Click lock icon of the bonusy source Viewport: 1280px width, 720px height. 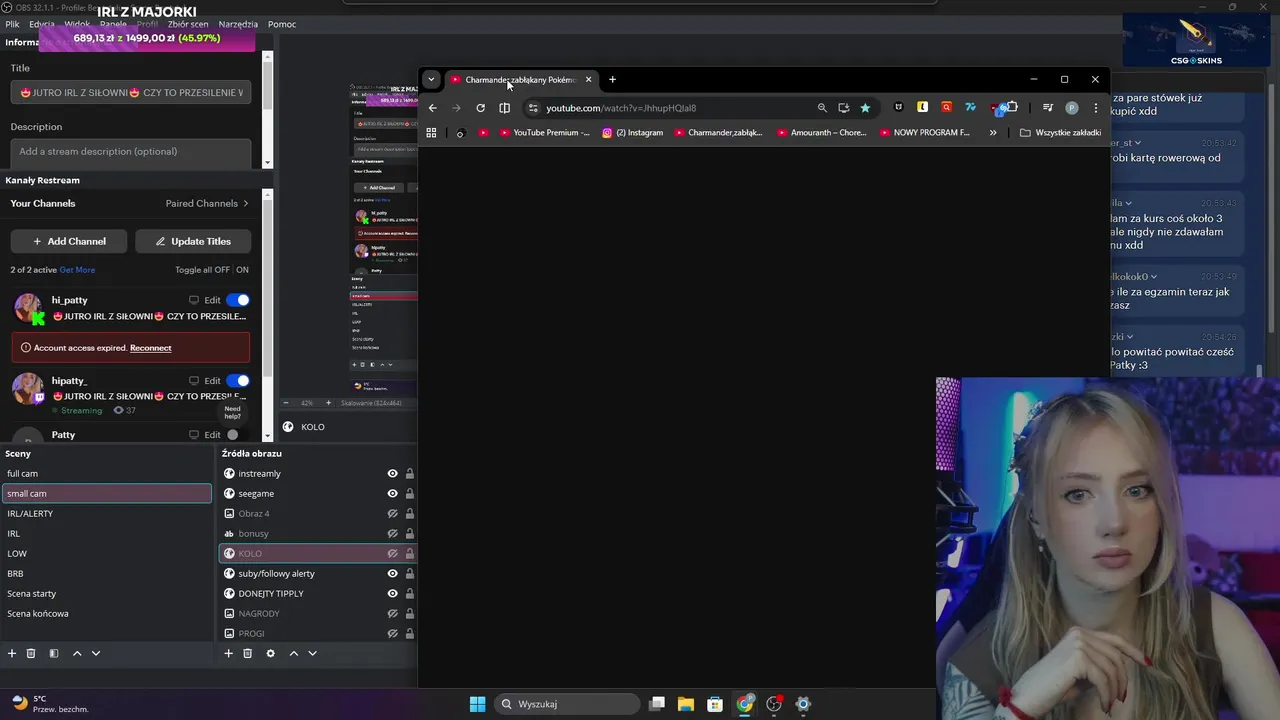(409, 533)
